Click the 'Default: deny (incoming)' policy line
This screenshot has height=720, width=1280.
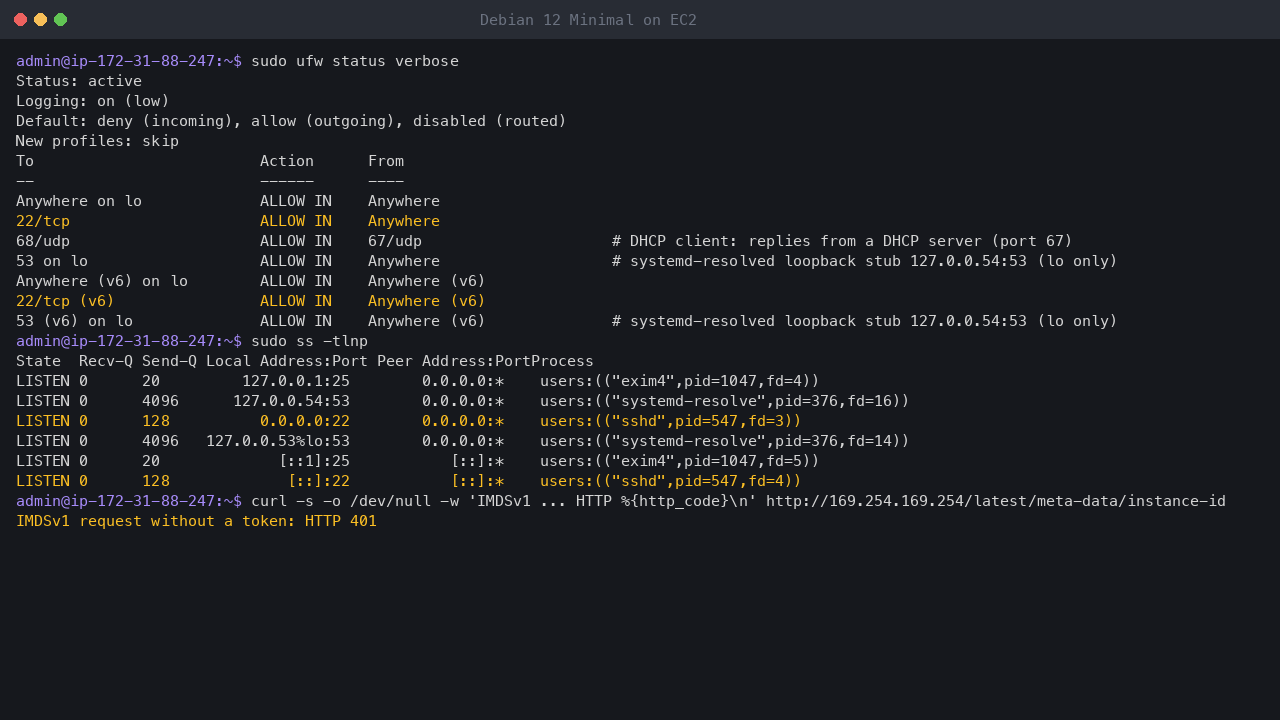pyautogui.click(x=291, y=121)
